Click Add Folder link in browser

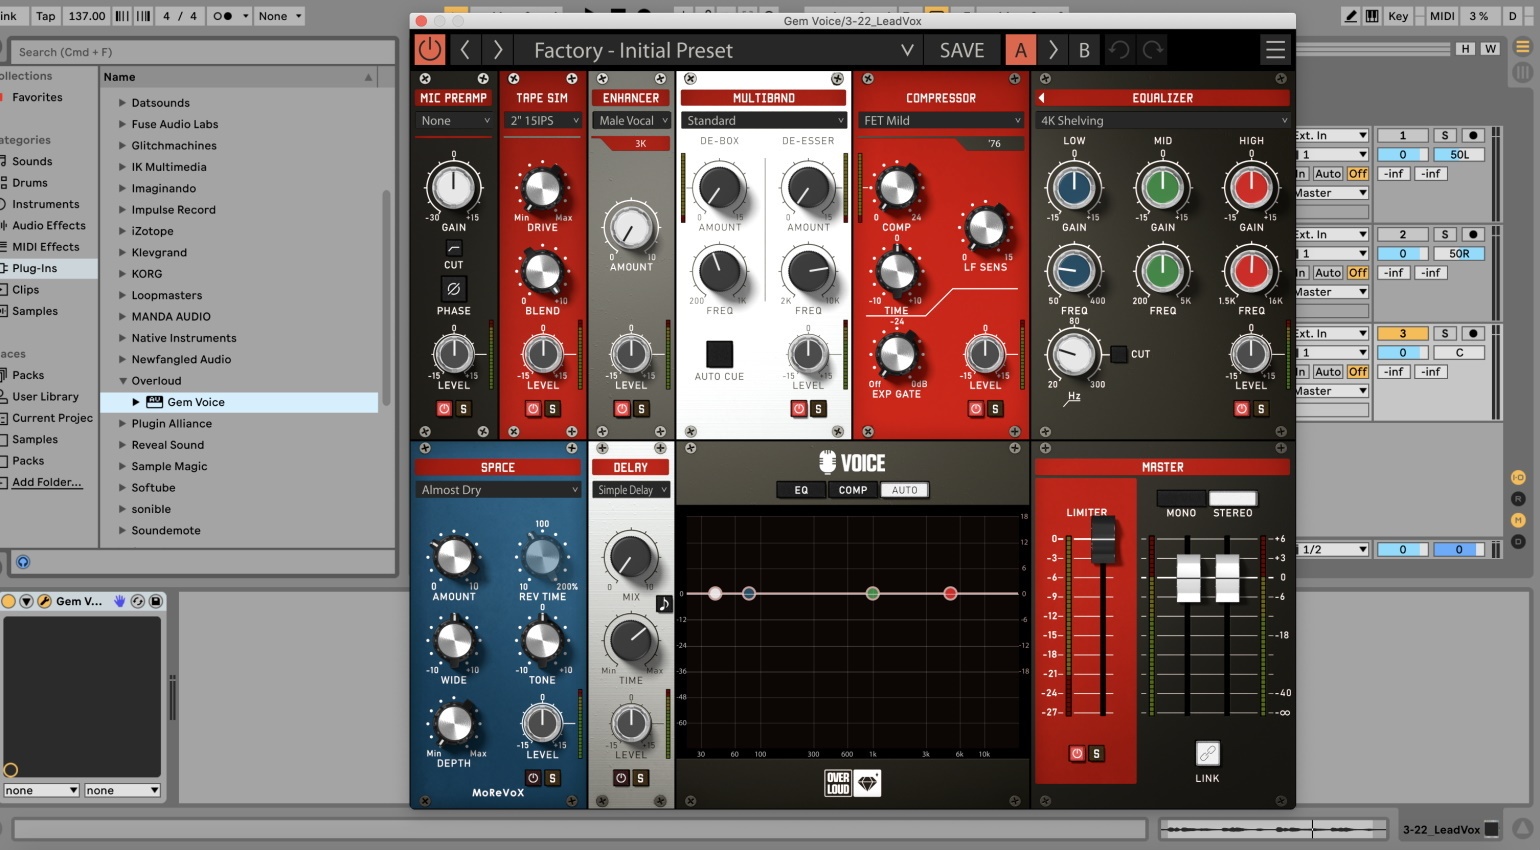[47, 482]
